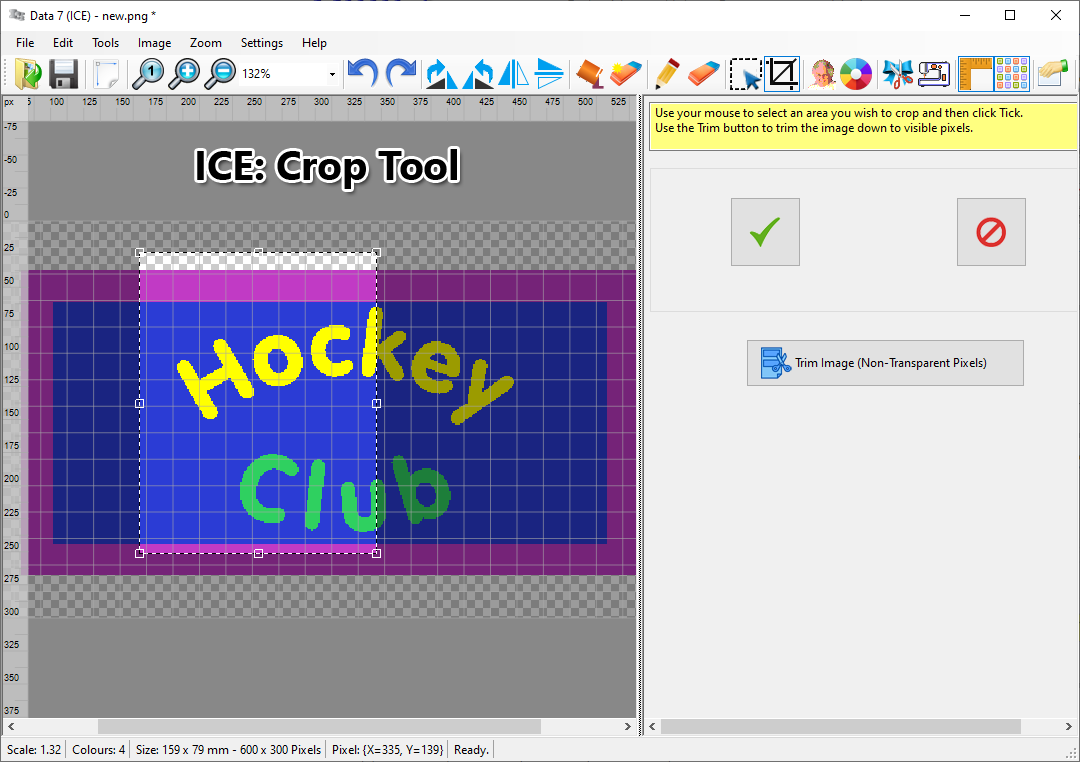Image resolution: width=1080 pixels, height=762 pixels.
Task: Save the image with floppy disk icon
Action: click(64, 74)
